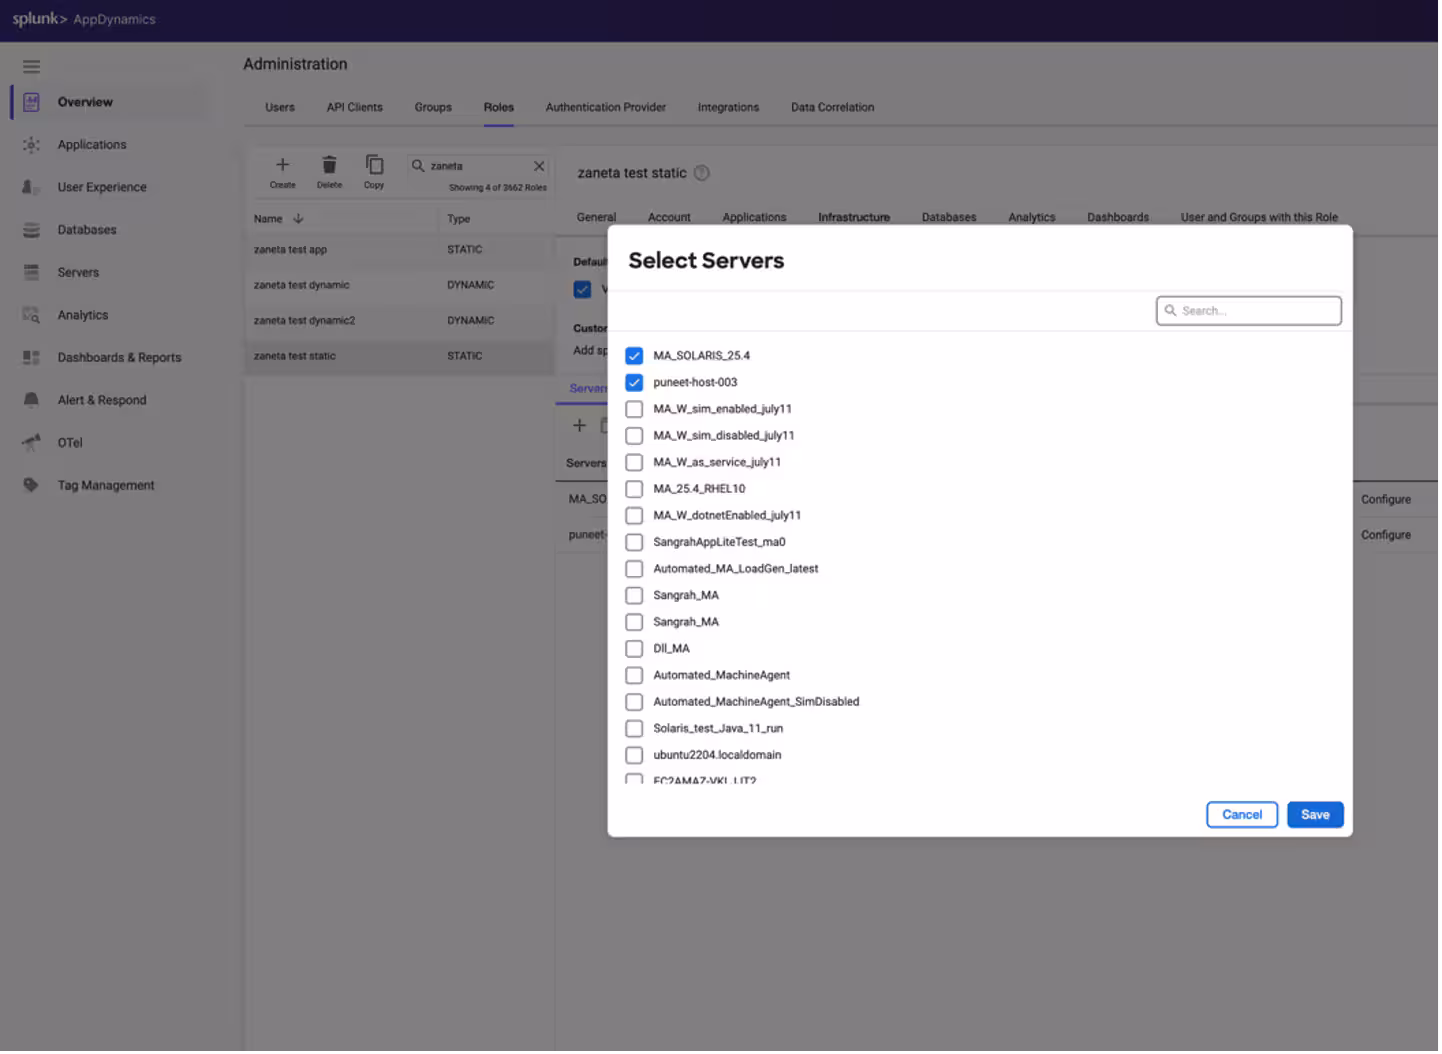Cancel the Select Servers dialog
The width and height of the screenshot is (1442, 1054).
click(x=1241, y=815)
